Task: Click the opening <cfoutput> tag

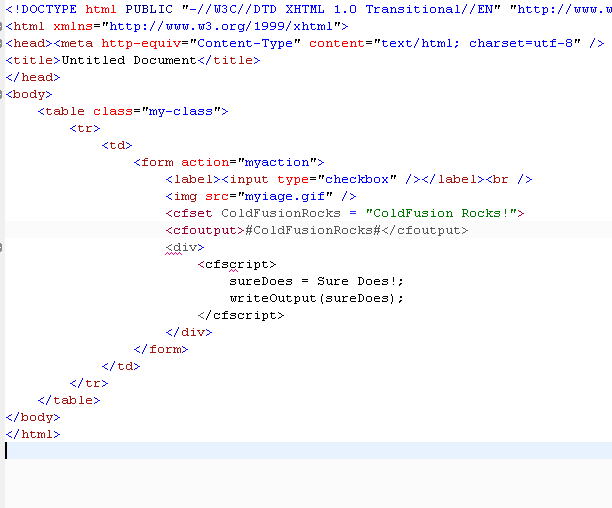Action: coord(205,230)
